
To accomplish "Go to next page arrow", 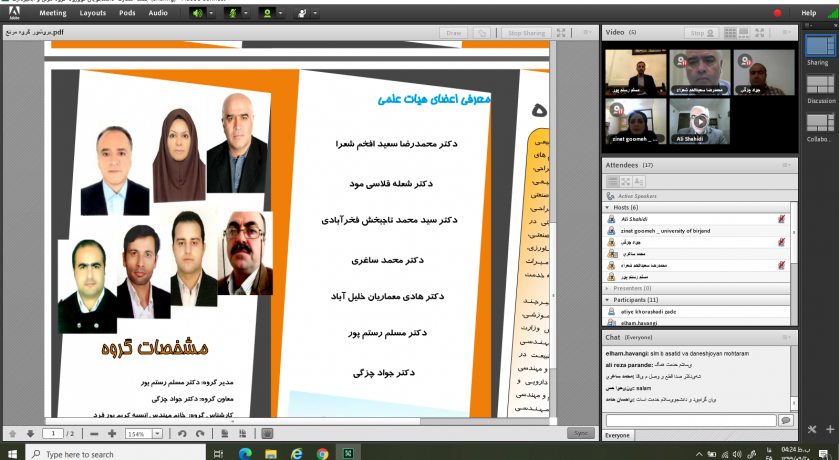I will pyautogui.click(x=30, y=434).
